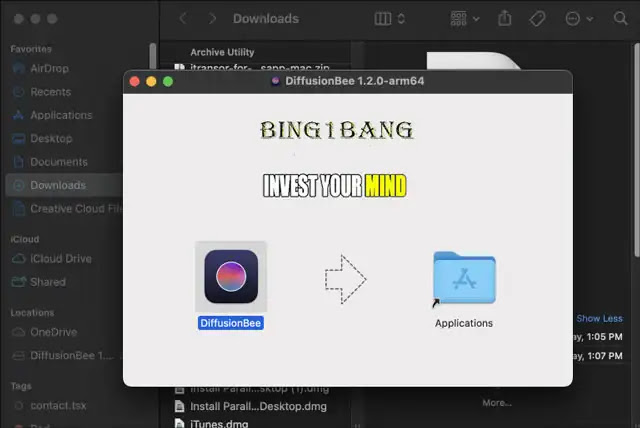Switch Finder to column view
The width and height of the screenshot is (640, 428).
[382, 18]
